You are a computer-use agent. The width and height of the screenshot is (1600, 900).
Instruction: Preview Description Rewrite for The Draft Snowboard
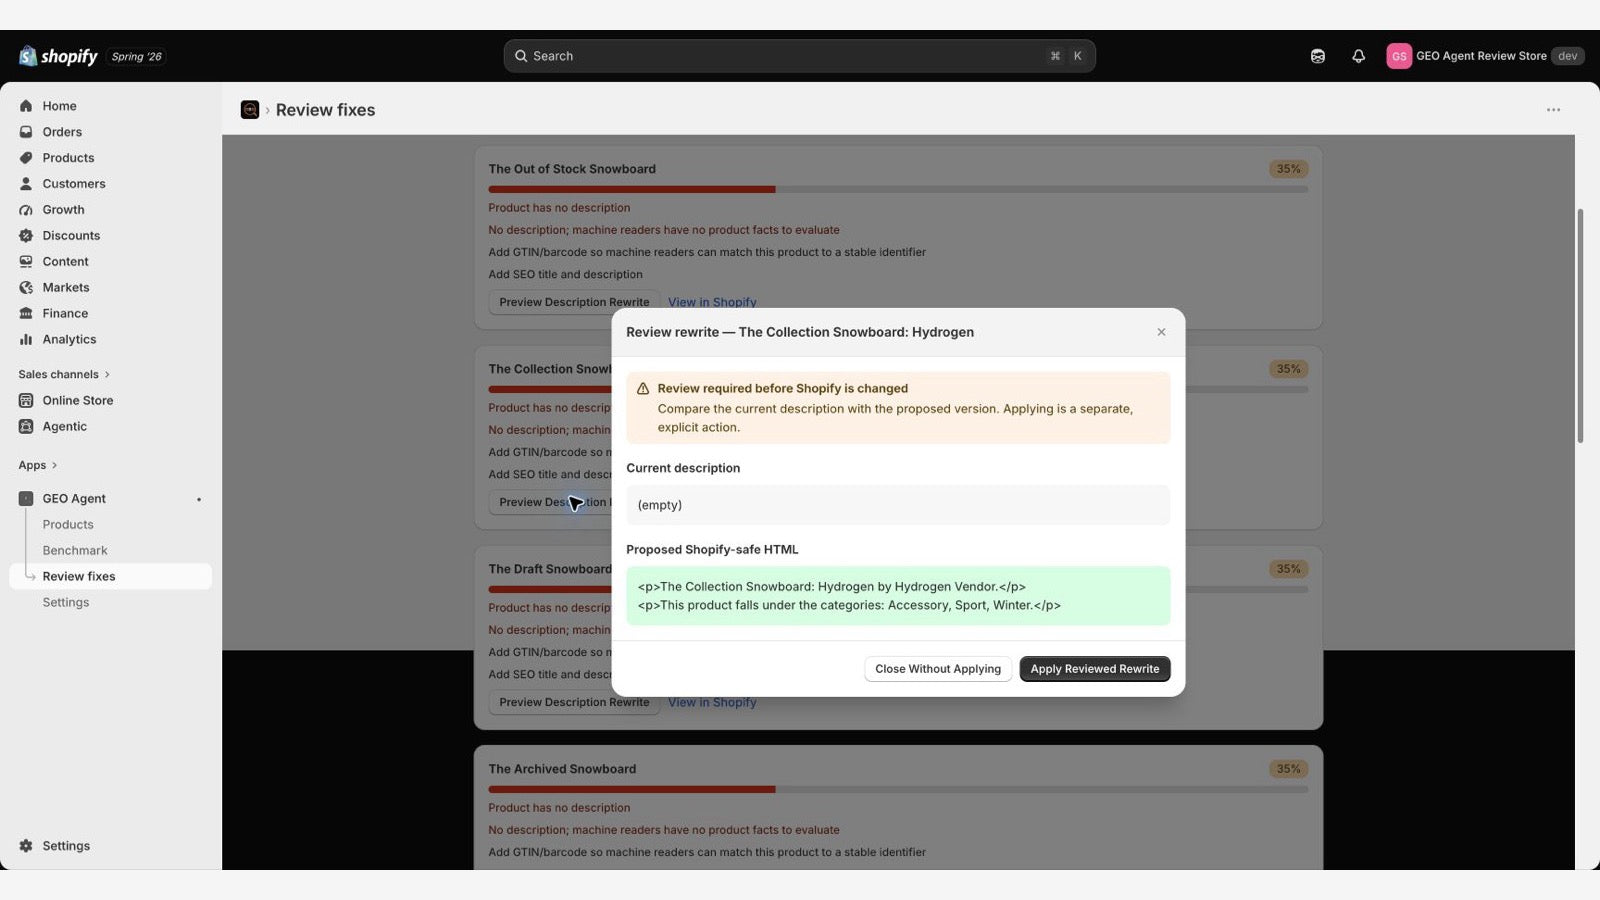[x=574, y=702]
